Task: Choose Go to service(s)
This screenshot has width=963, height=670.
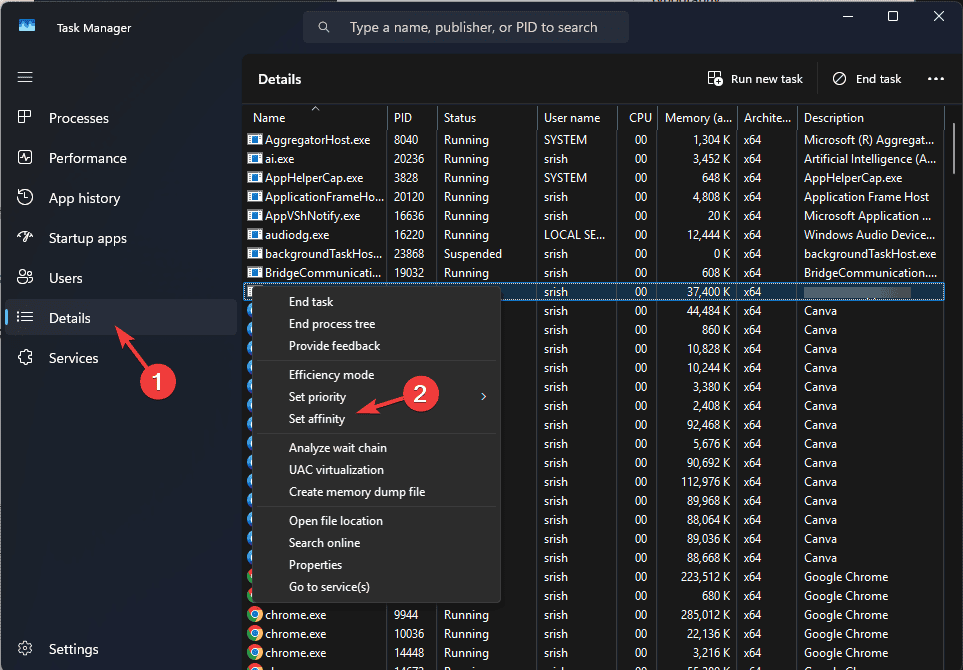Action: pyautogui.click(x=329, y=587)
